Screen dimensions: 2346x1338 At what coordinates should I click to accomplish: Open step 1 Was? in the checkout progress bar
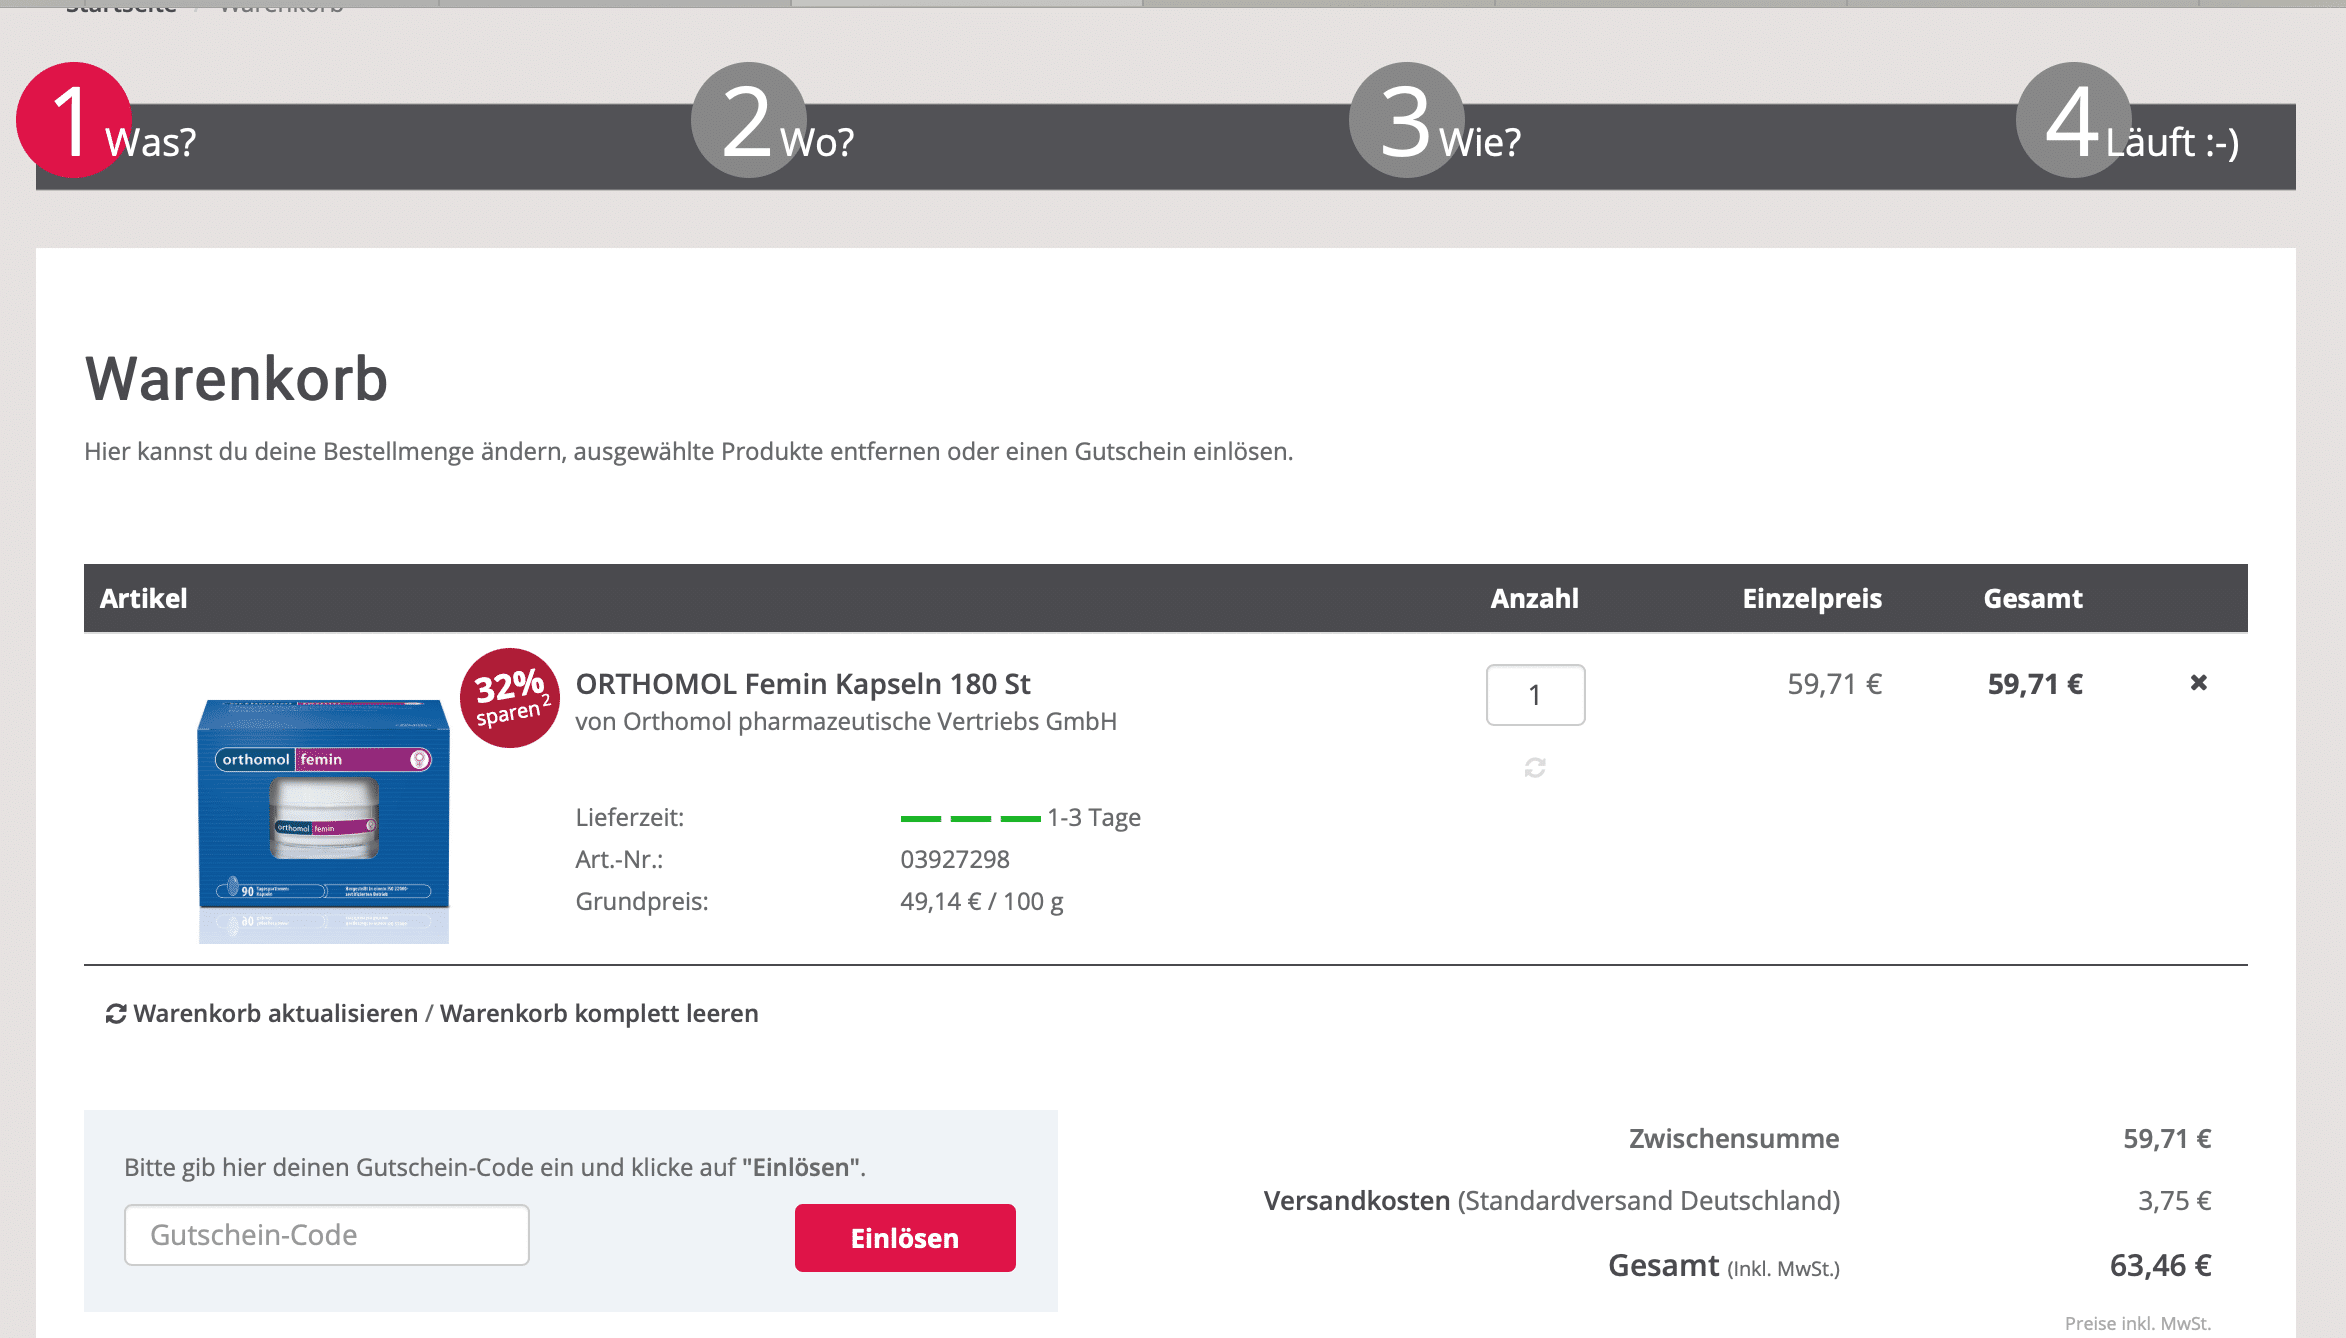coord(108,122)
